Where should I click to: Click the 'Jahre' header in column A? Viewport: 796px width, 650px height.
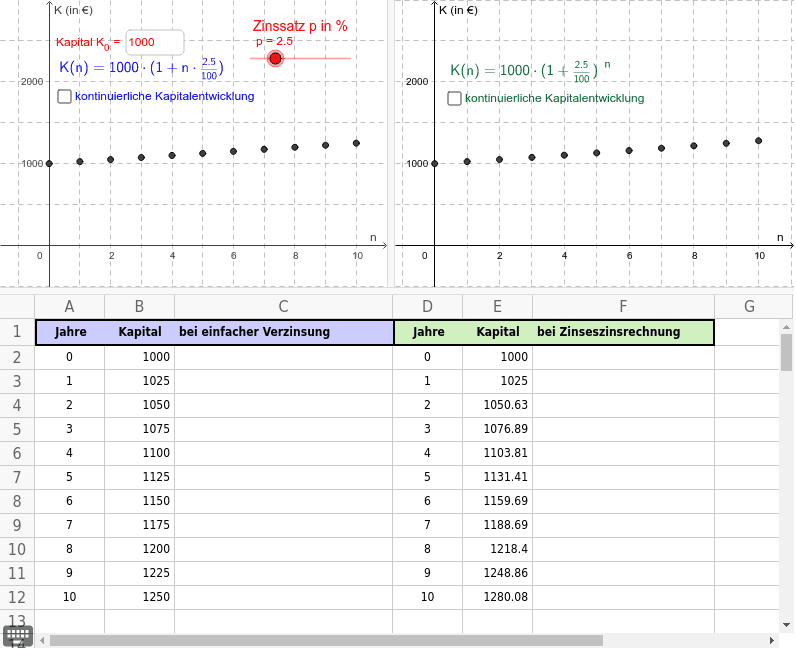tap(71, 332)
